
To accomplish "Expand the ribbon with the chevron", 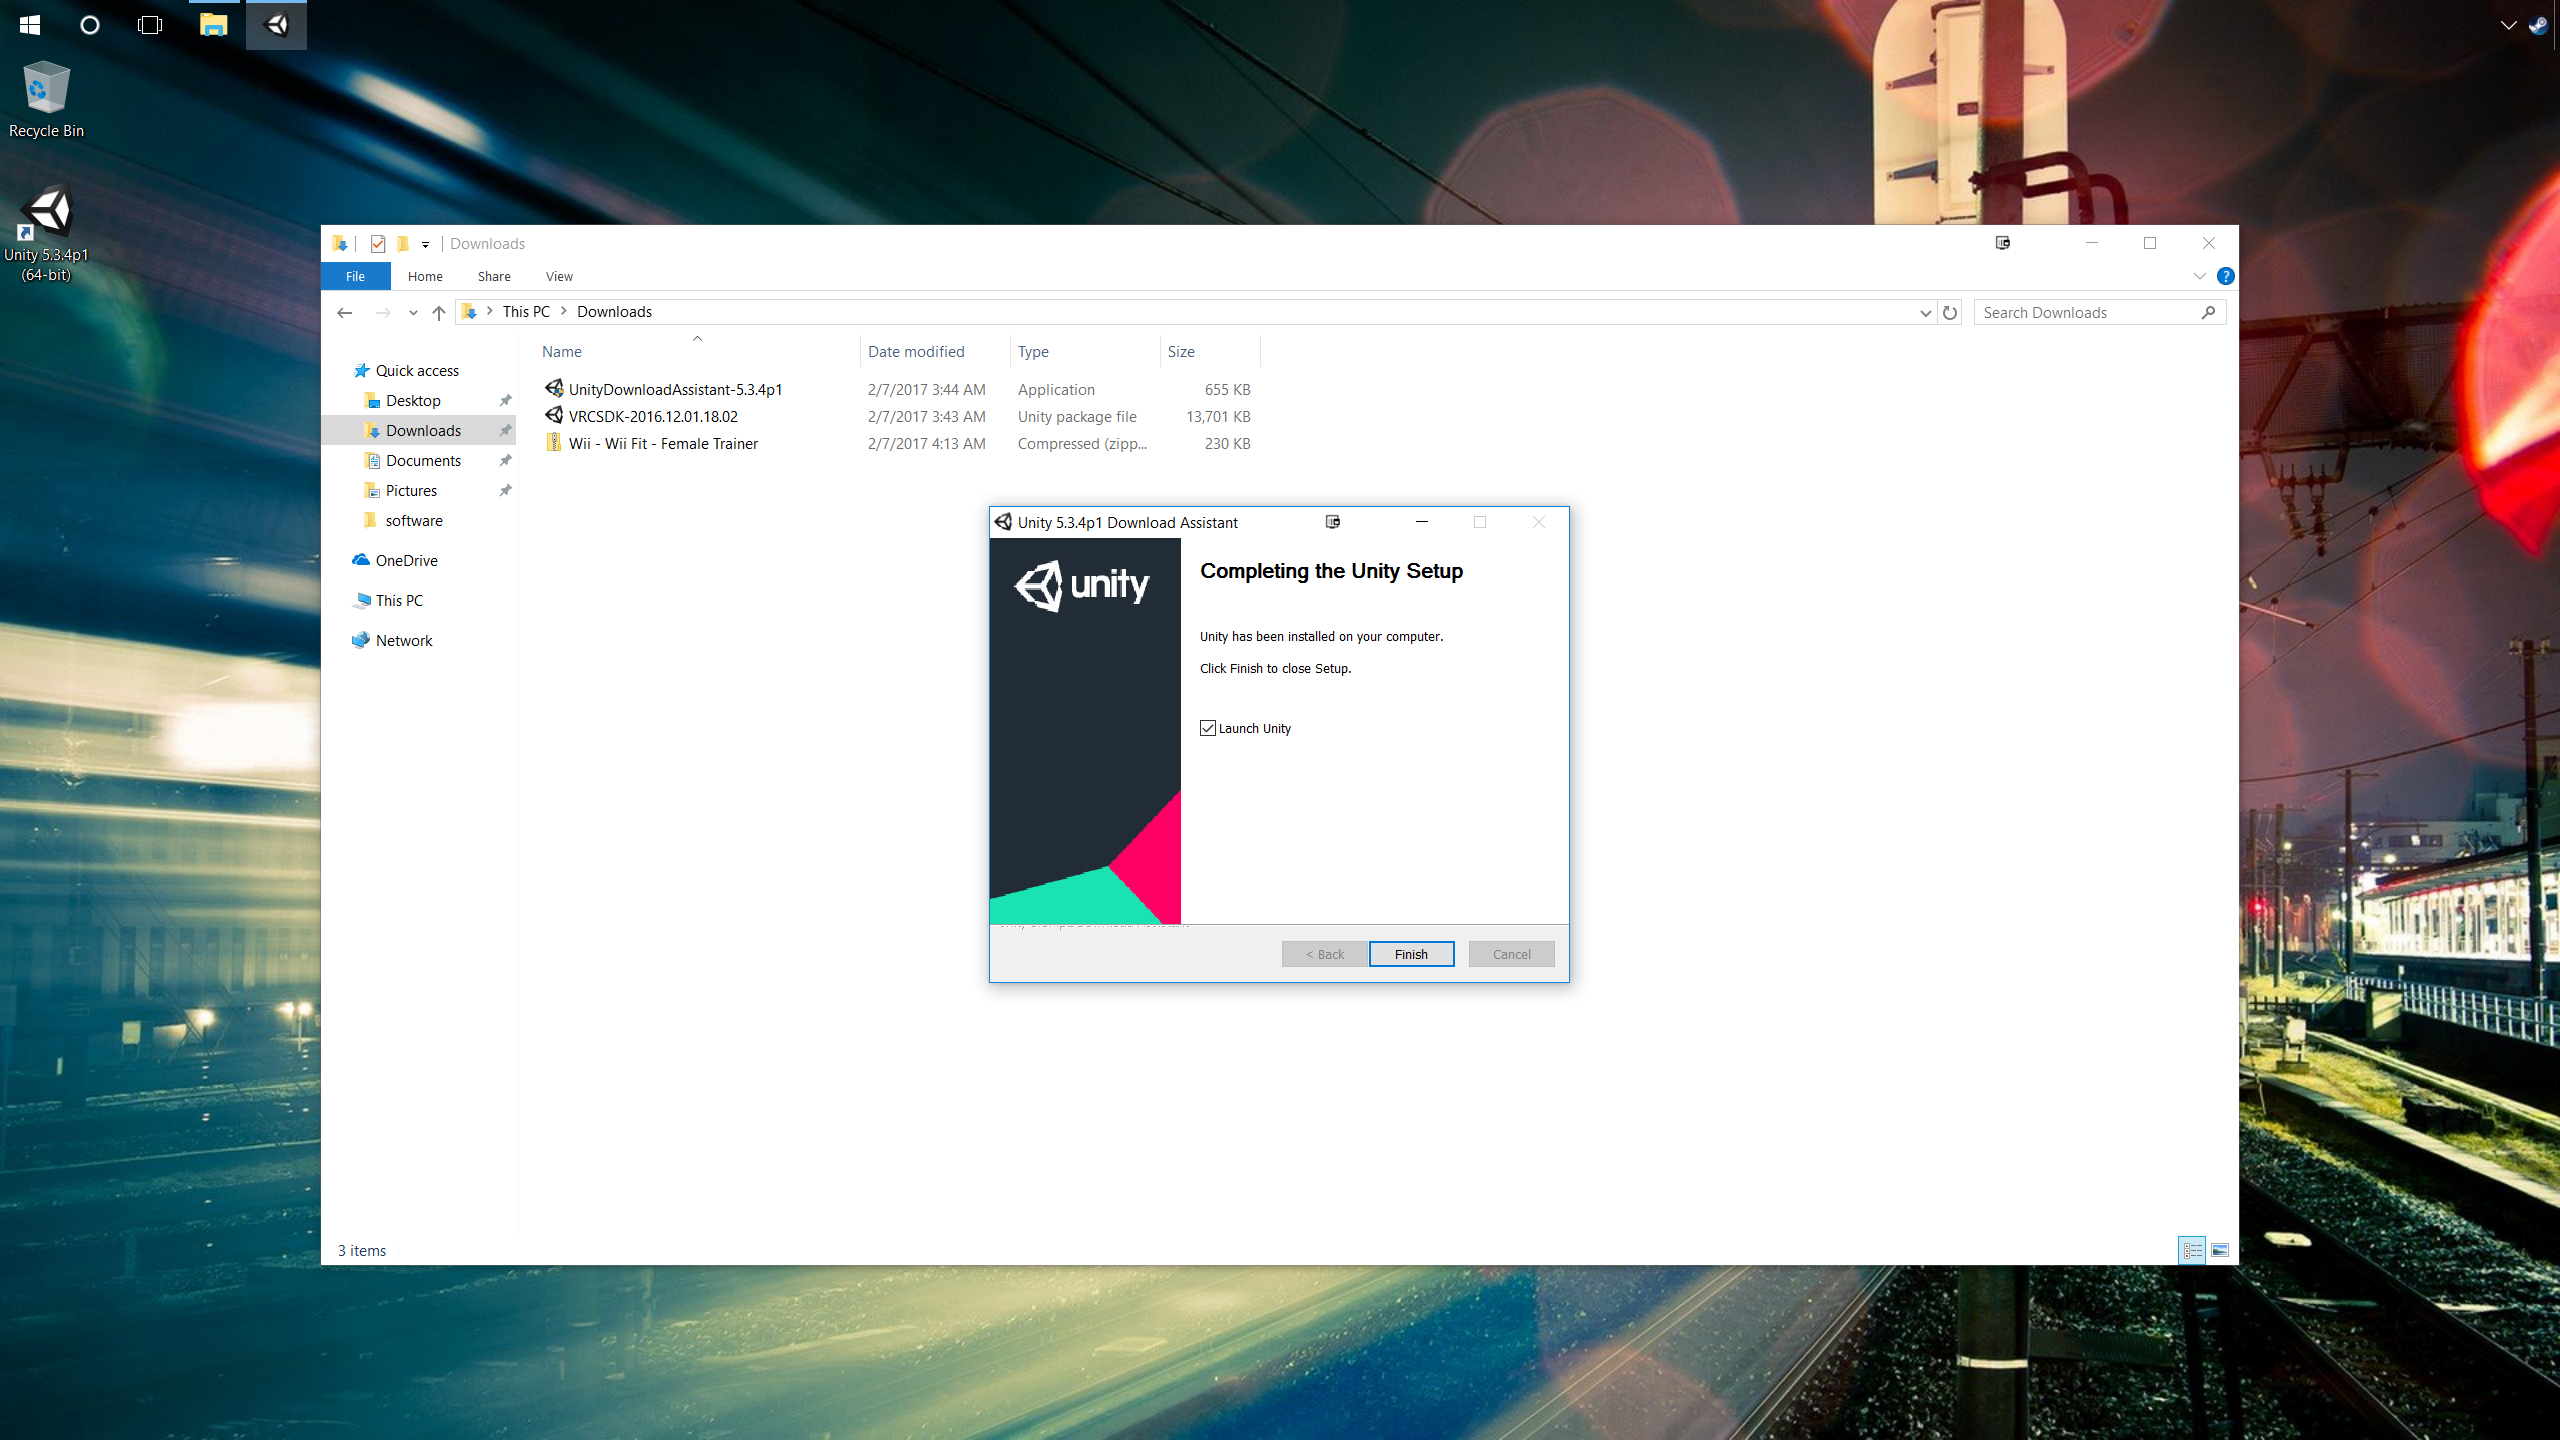I will [x=2199, y=276].
